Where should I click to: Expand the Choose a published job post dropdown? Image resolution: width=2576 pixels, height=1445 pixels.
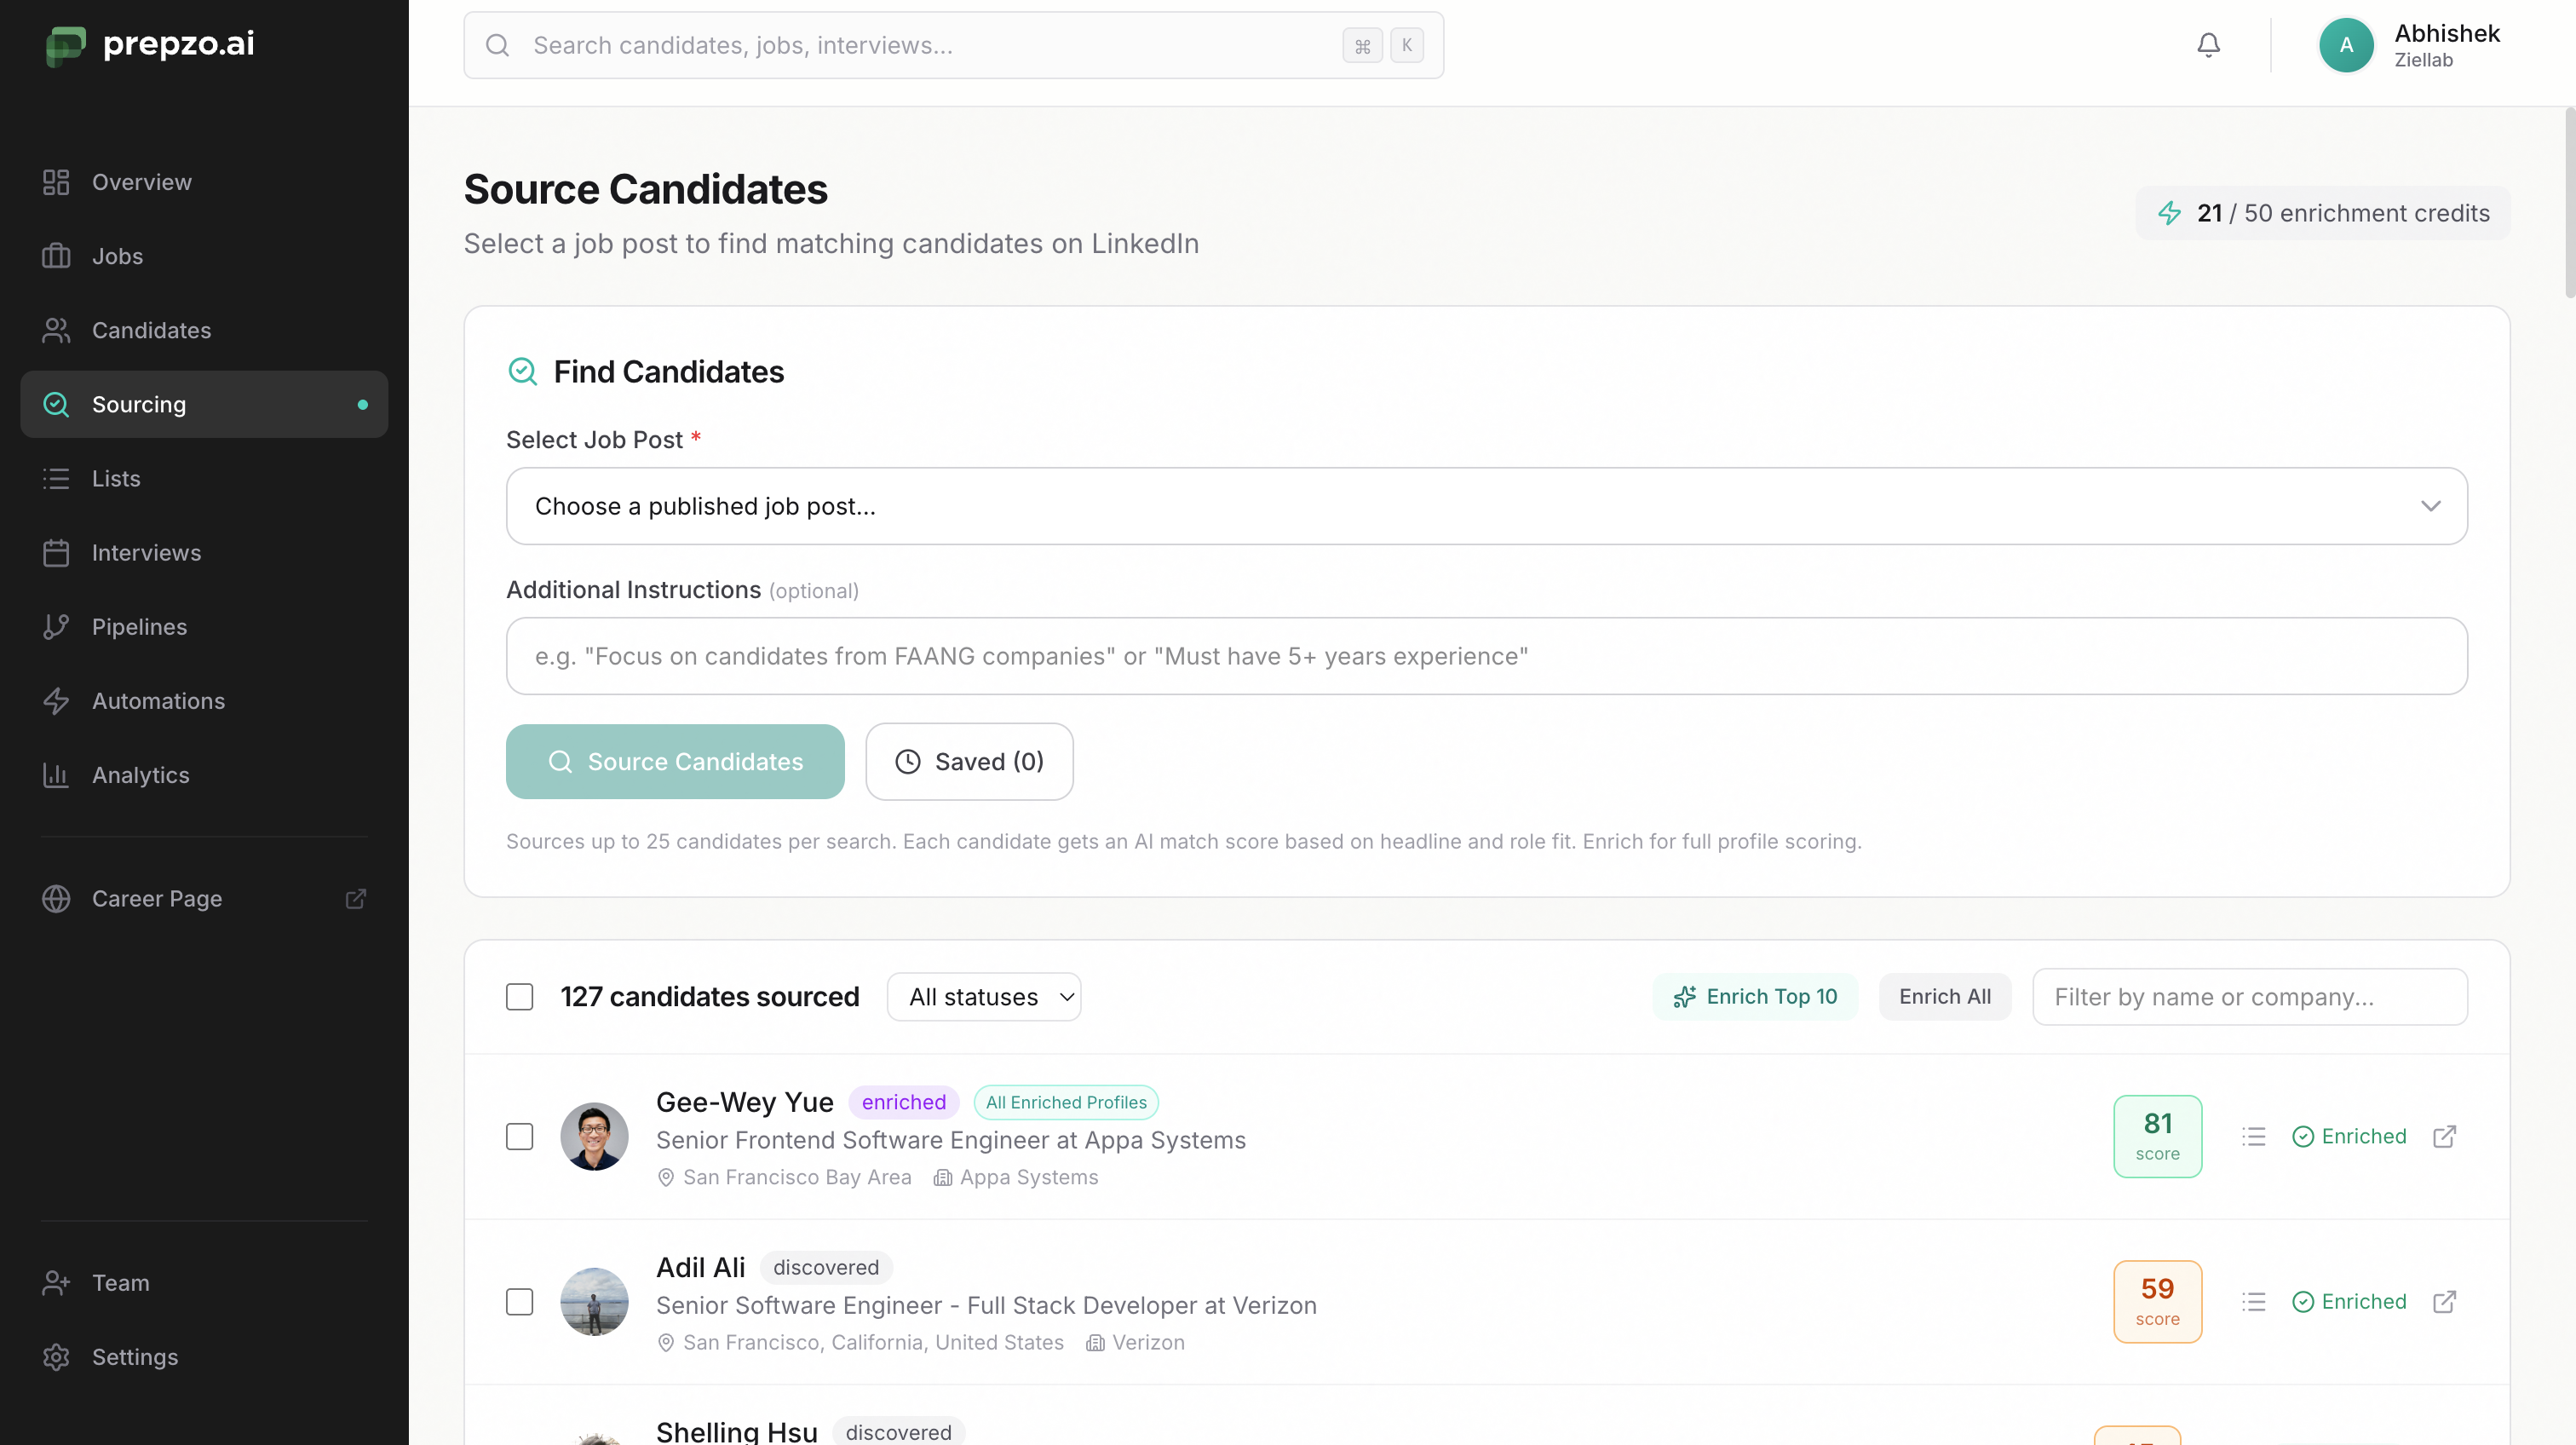1486,506
